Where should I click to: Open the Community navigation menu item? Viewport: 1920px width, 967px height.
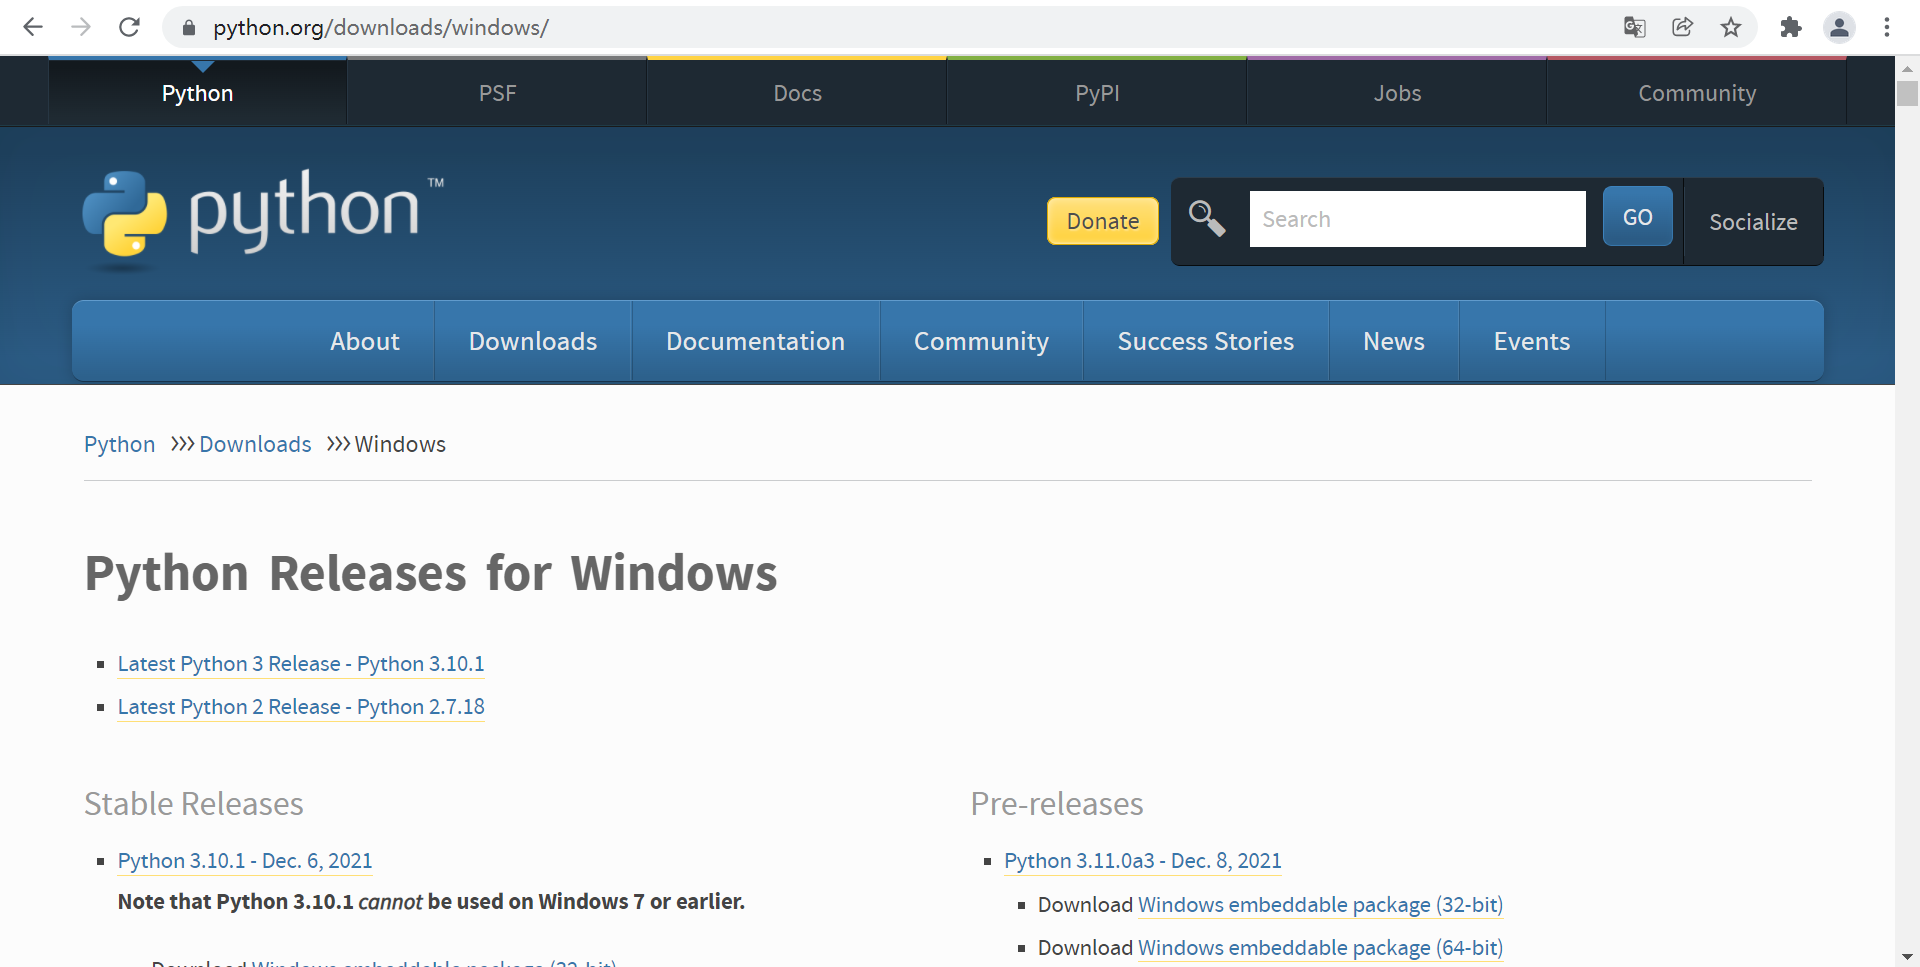tap(981, 341)
